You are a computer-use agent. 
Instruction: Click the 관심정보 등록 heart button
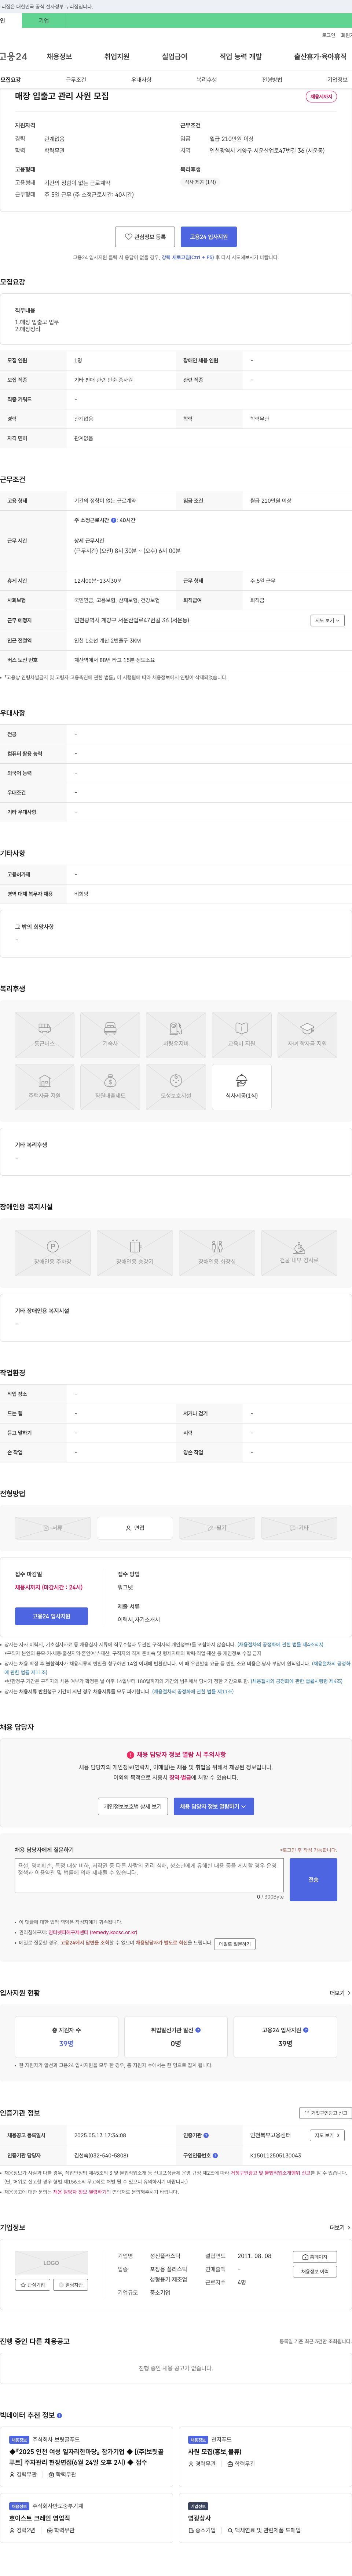[x=145, y=237]
